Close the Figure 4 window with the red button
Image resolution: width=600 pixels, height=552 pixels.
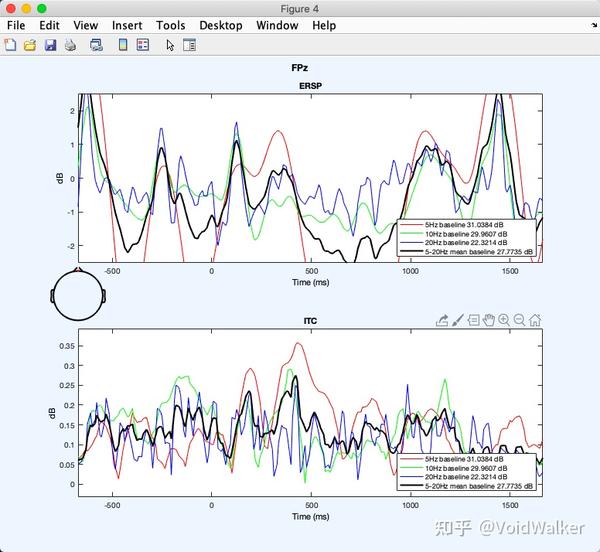pos(11,8)
